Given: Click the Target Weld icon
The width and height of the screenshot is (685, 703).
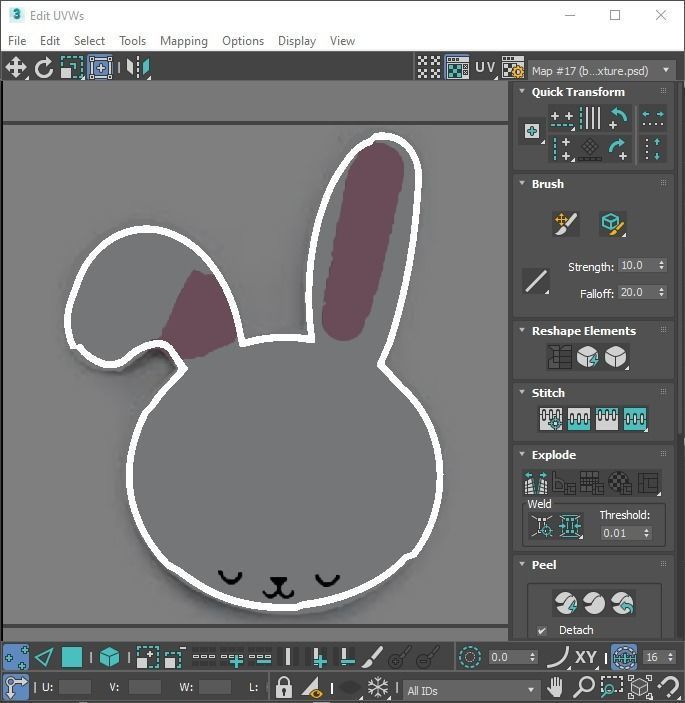Looking at the screenshot, I should [542, 525].
